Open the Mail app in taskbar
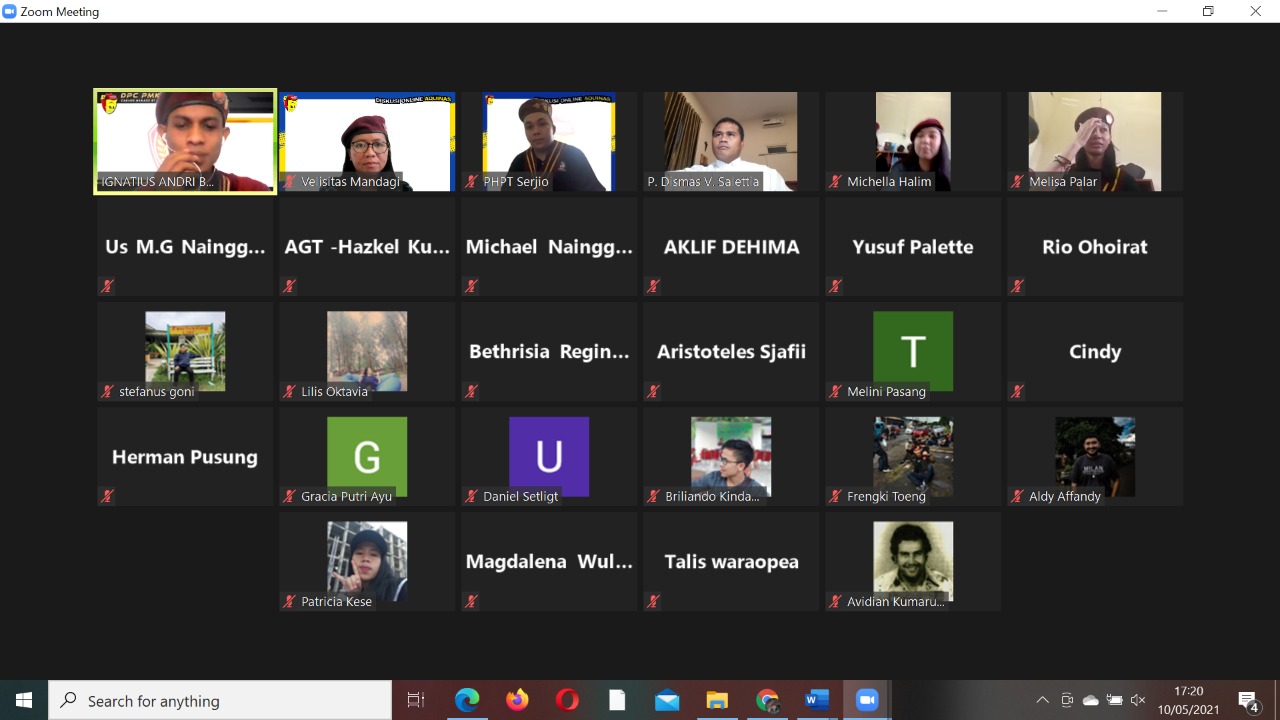This screenshot has height=720, width=1280. (x=667, y=701)
